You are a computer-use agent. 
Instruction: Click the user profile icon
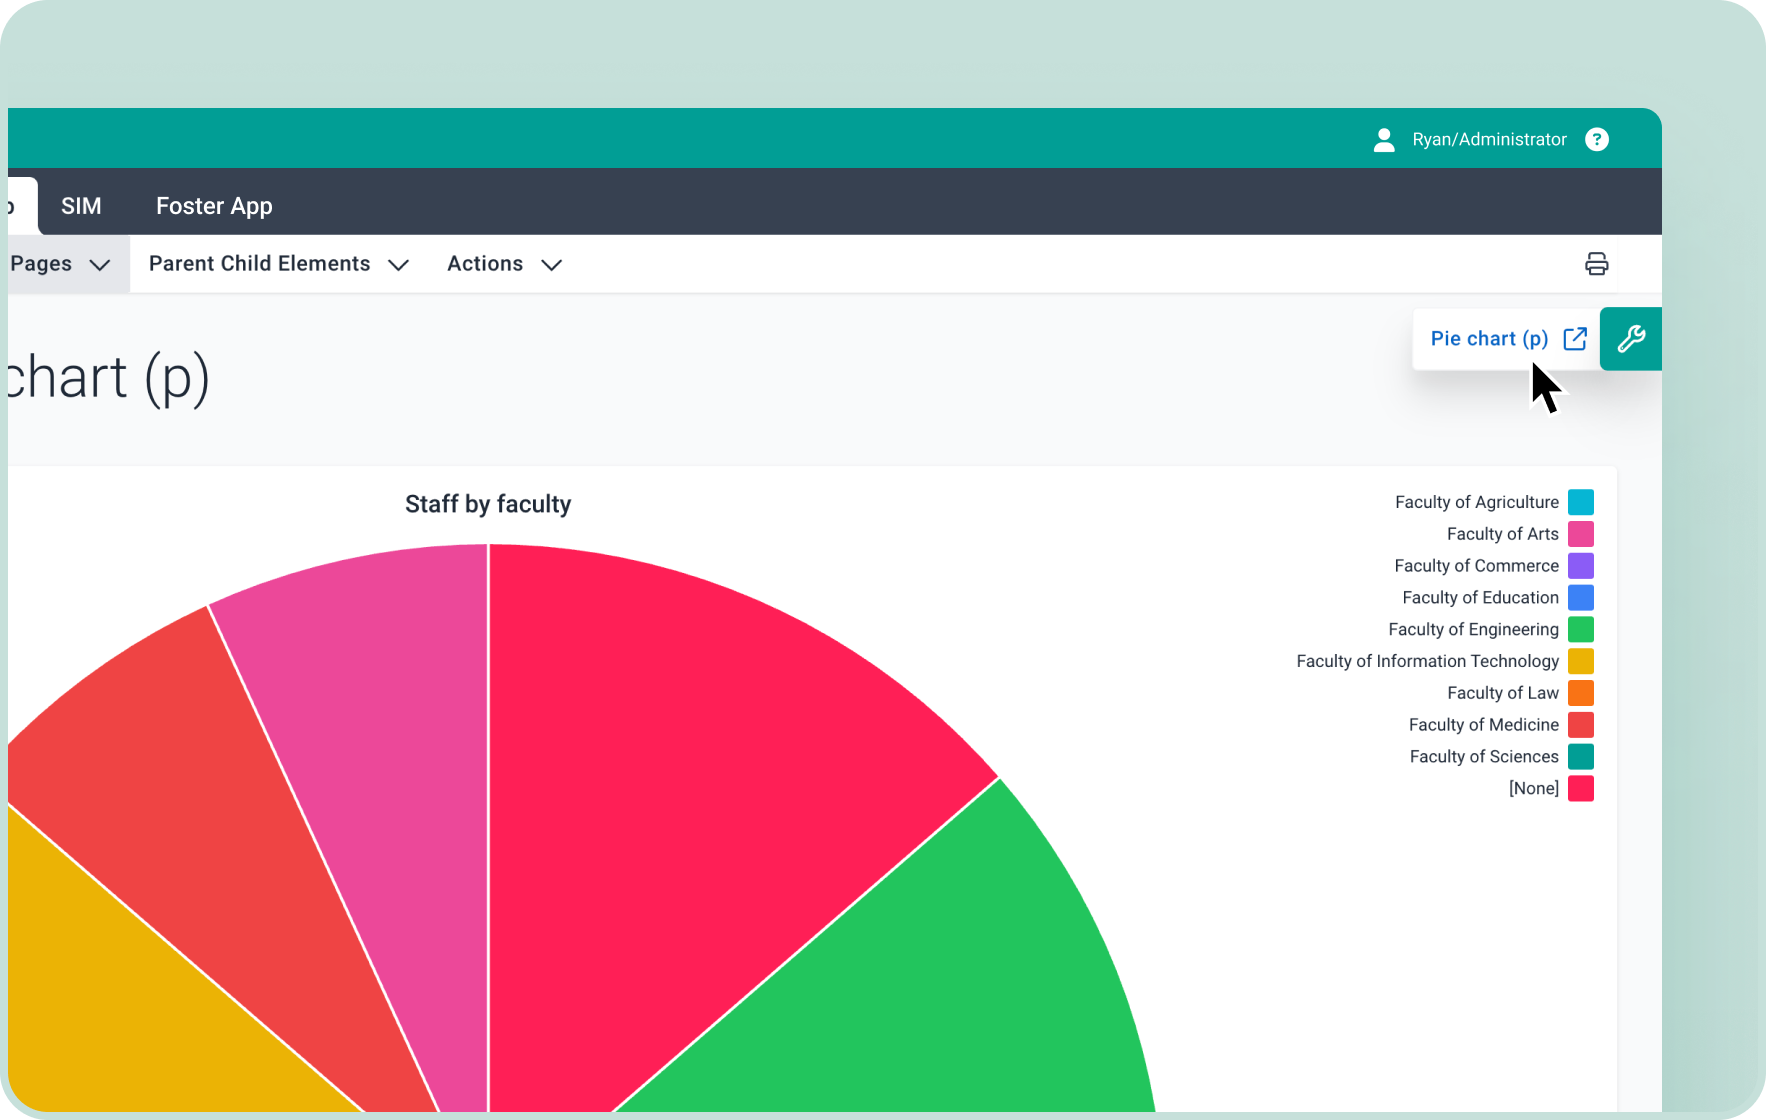coord(1384,140)
